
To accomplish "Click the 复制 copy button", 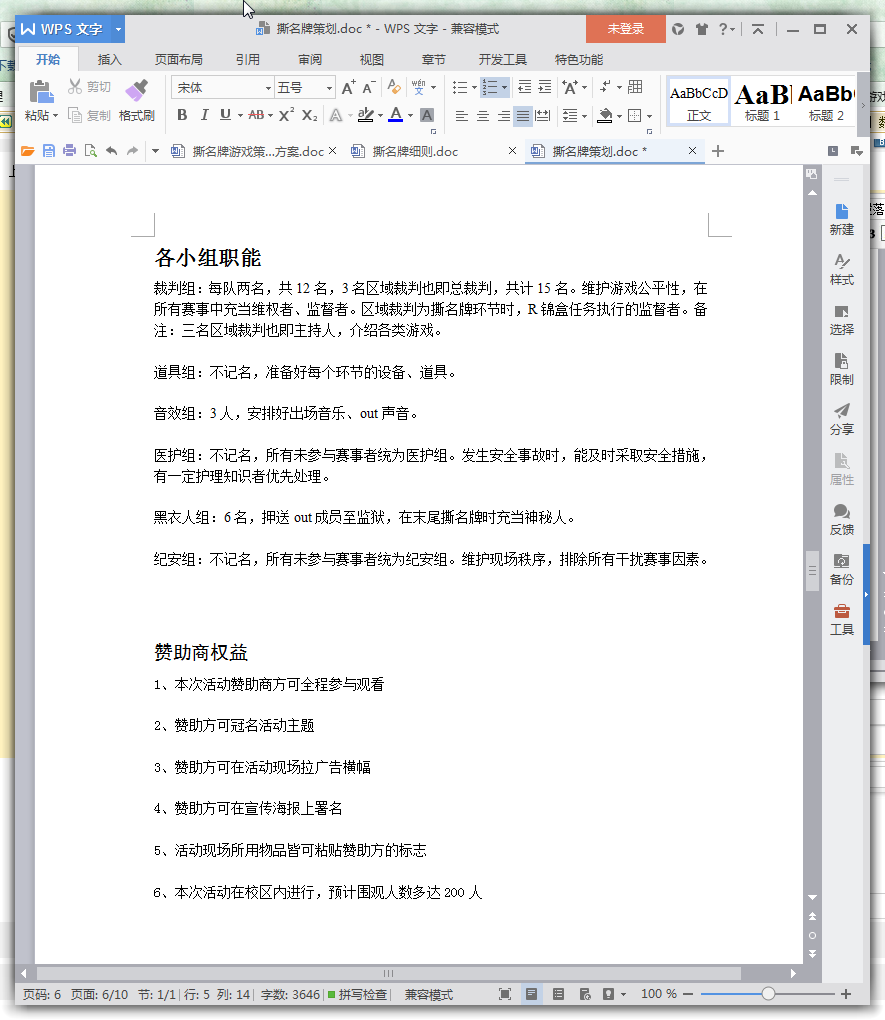I will point(90,116).
